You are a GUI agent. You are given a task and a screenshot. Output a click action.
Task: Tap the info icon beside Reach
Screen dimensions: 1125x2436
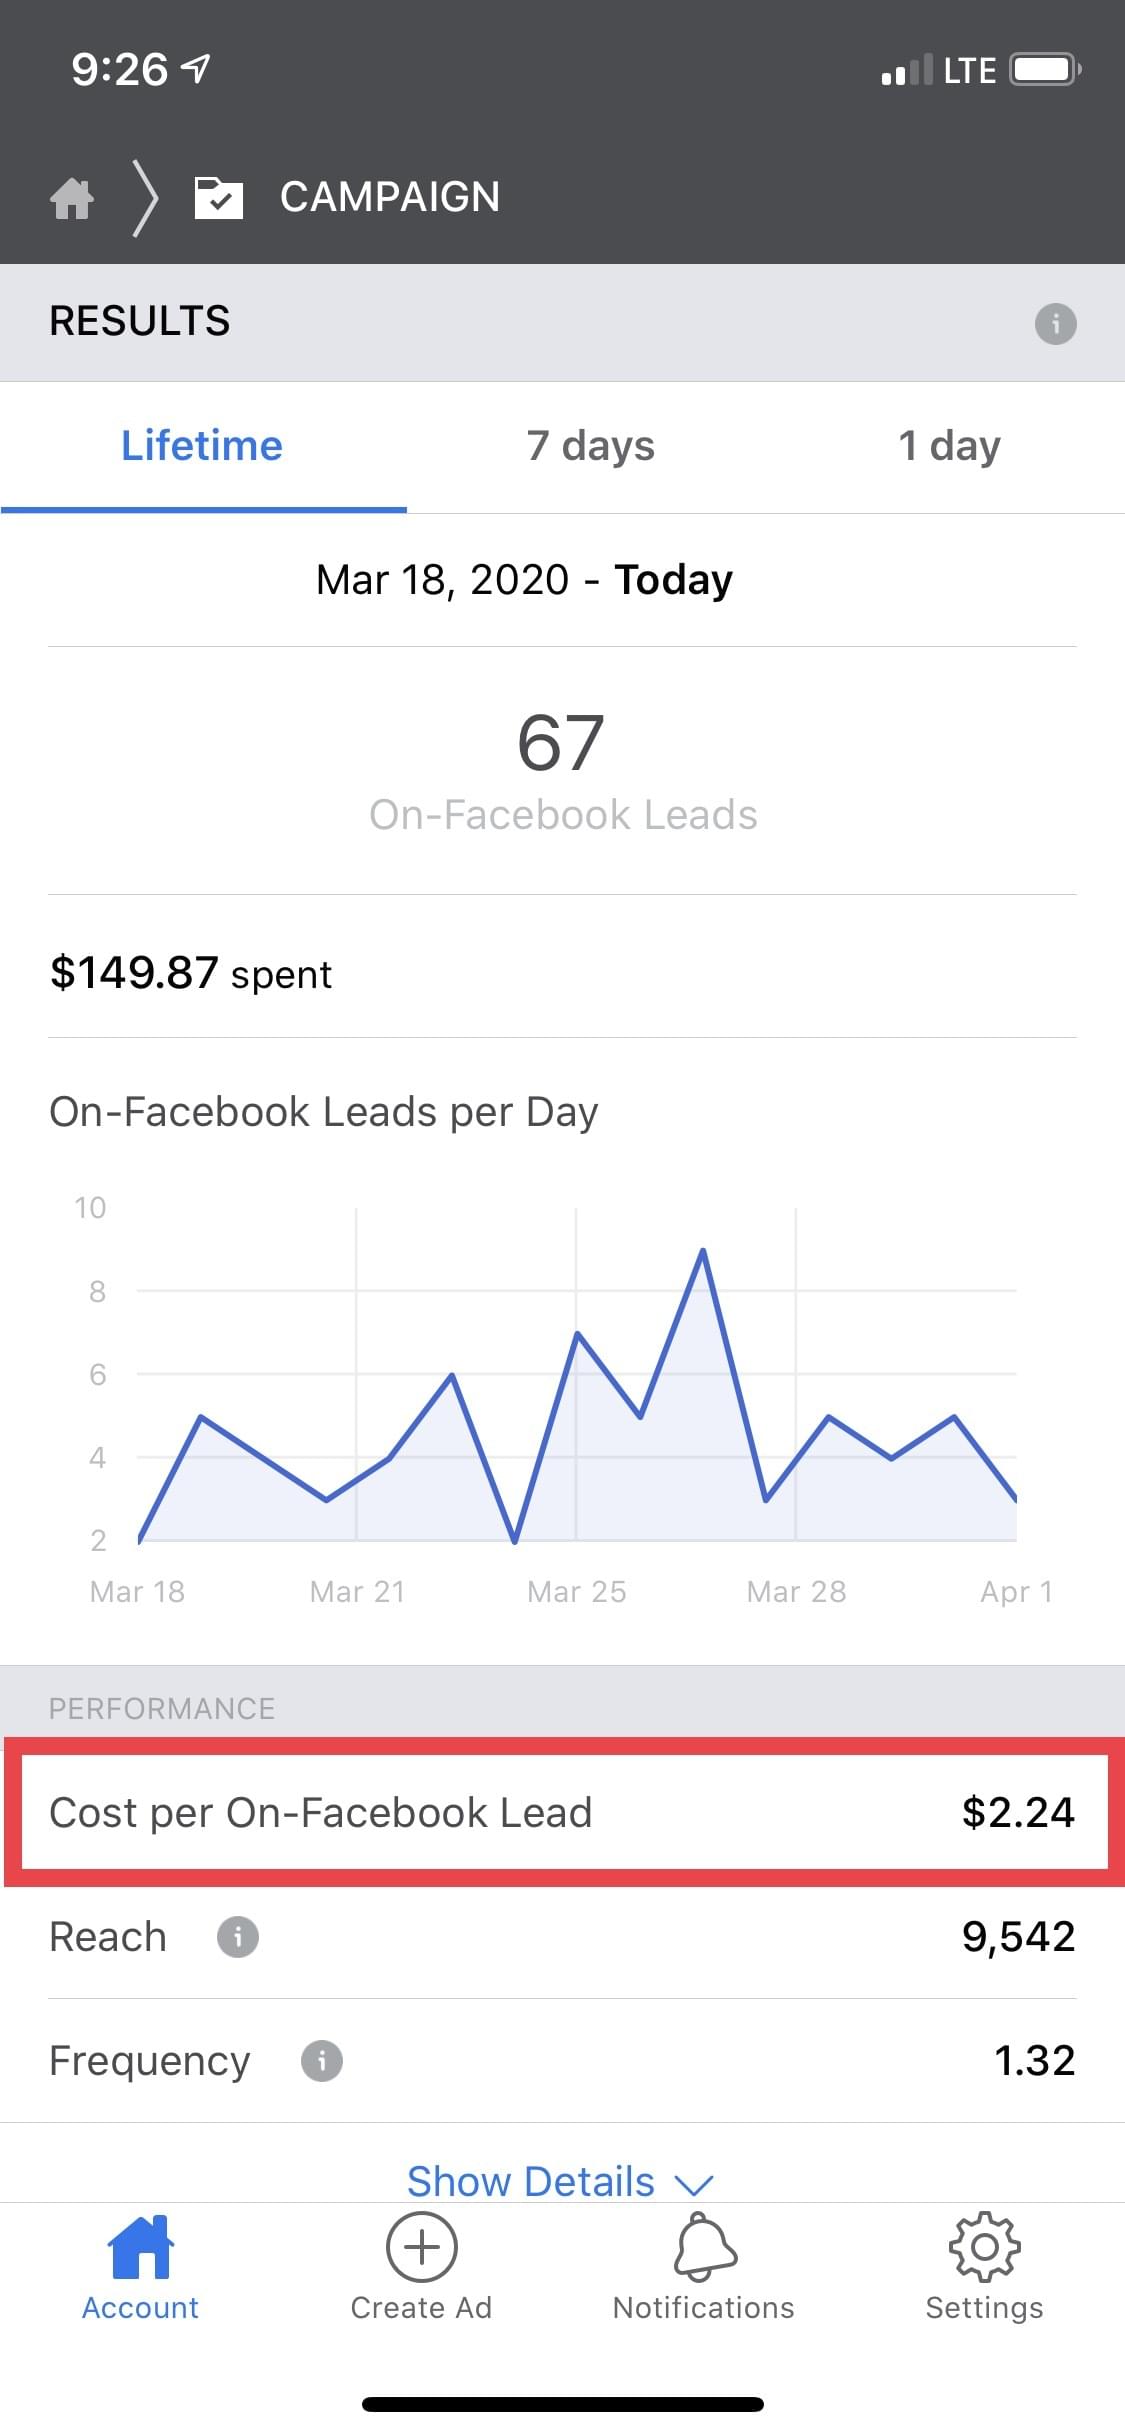click(x=238, y=1936)
